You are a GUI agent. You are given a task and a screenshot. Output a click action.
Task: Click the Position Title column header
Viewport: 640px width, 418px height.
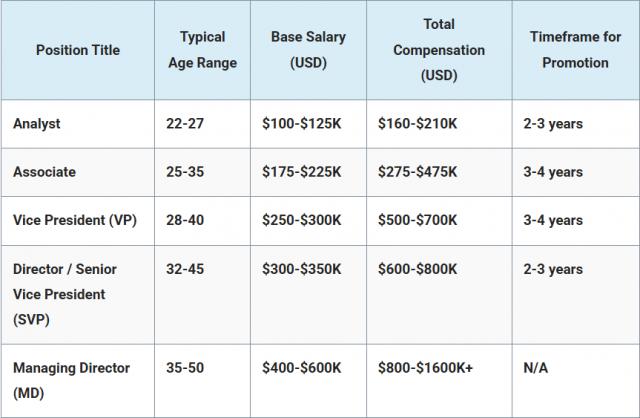pyautogui.click(x=76, y=50)
